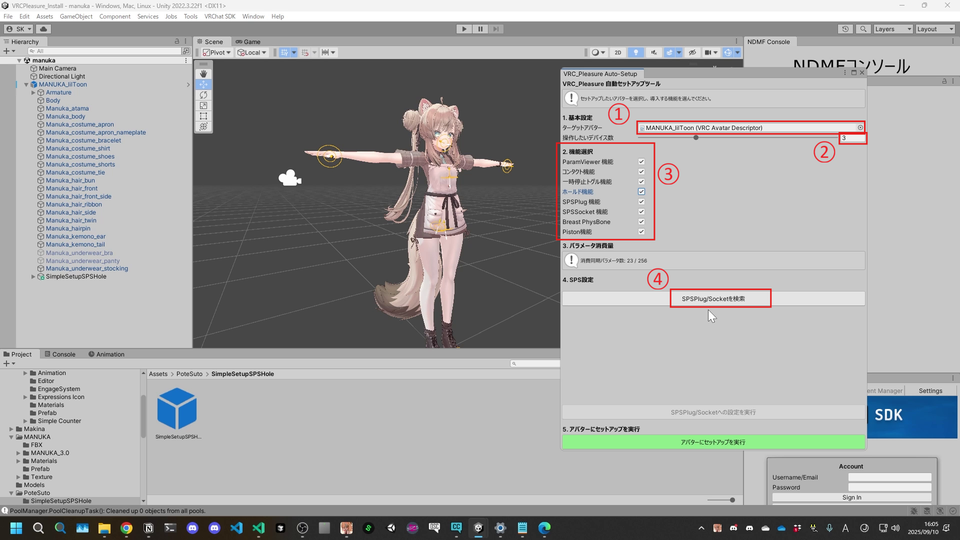Open the Undo History icon
The height and width of the screenshot is (540, 960).
(846, 29)
